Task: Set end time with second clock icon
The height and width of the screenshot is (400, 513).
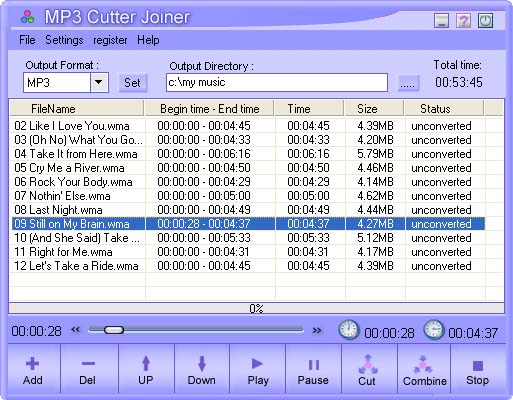Action: click(x=434, y=330)
